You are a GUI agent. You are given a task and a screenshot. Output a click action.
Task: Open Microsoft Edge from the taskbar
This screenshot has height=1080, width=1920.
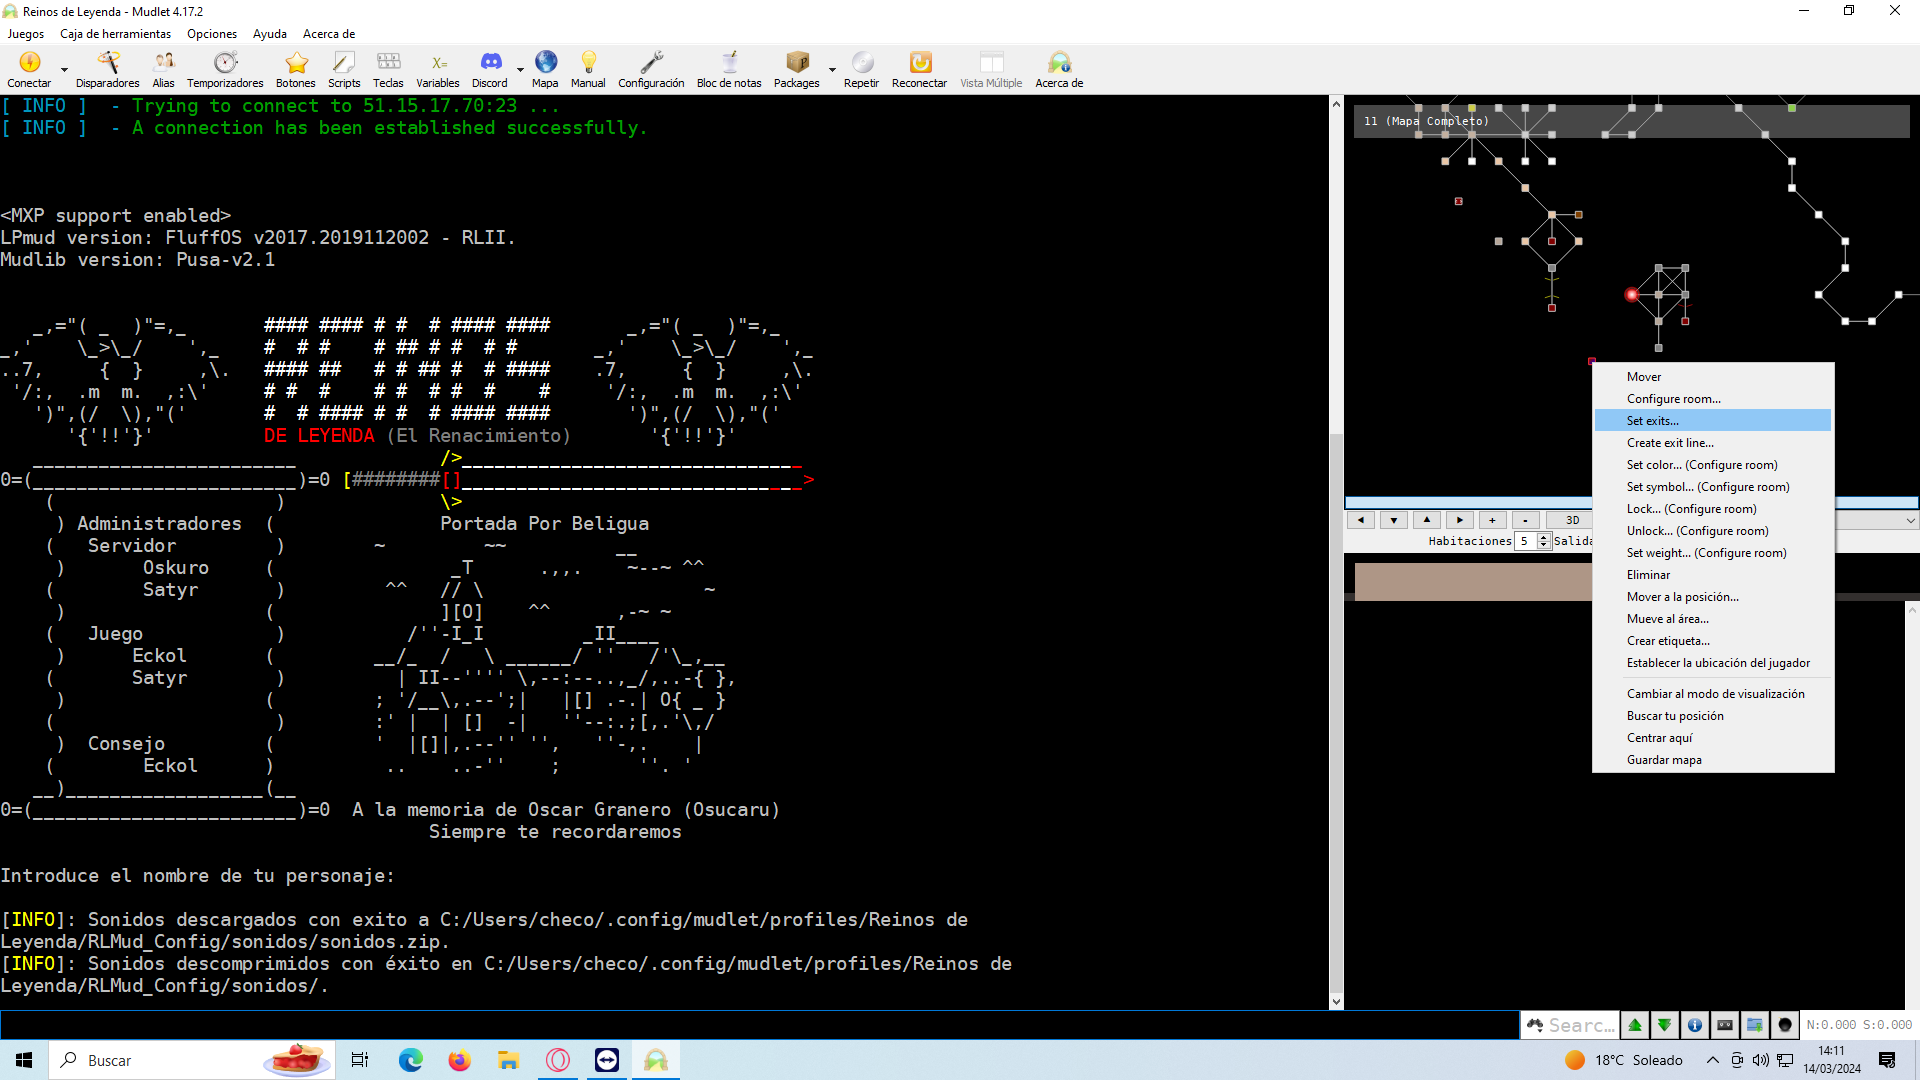(x=410, y=1060)
